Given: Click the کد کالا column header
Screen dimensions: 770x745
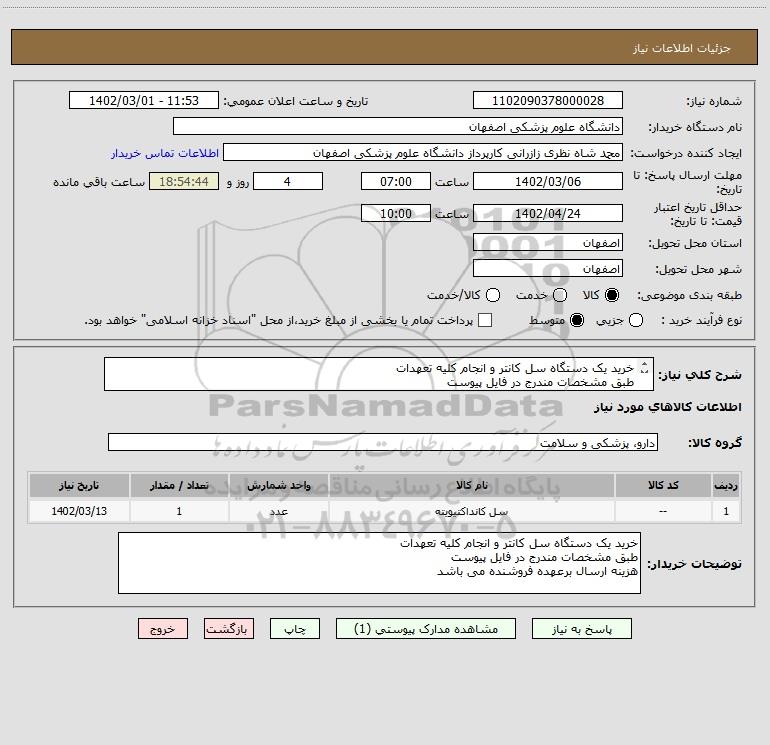Looking at the screenshot, I should 663,485.
